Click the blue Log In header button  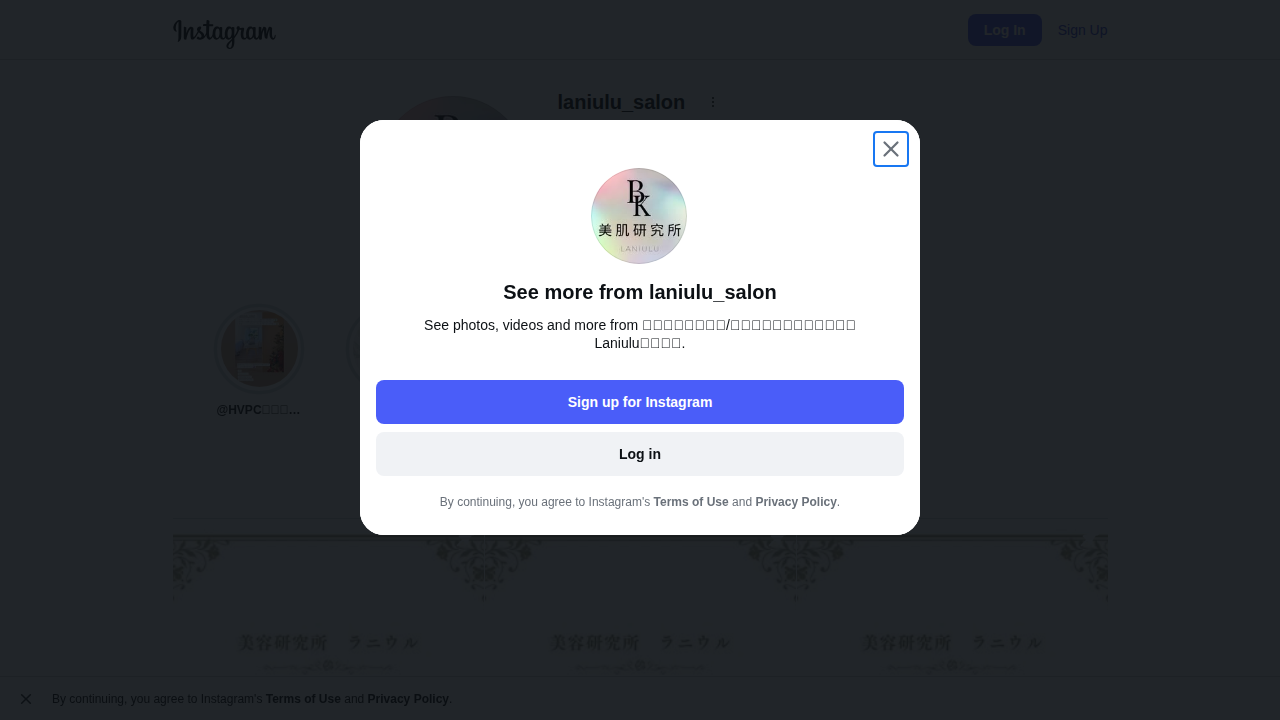point(1005,30)
